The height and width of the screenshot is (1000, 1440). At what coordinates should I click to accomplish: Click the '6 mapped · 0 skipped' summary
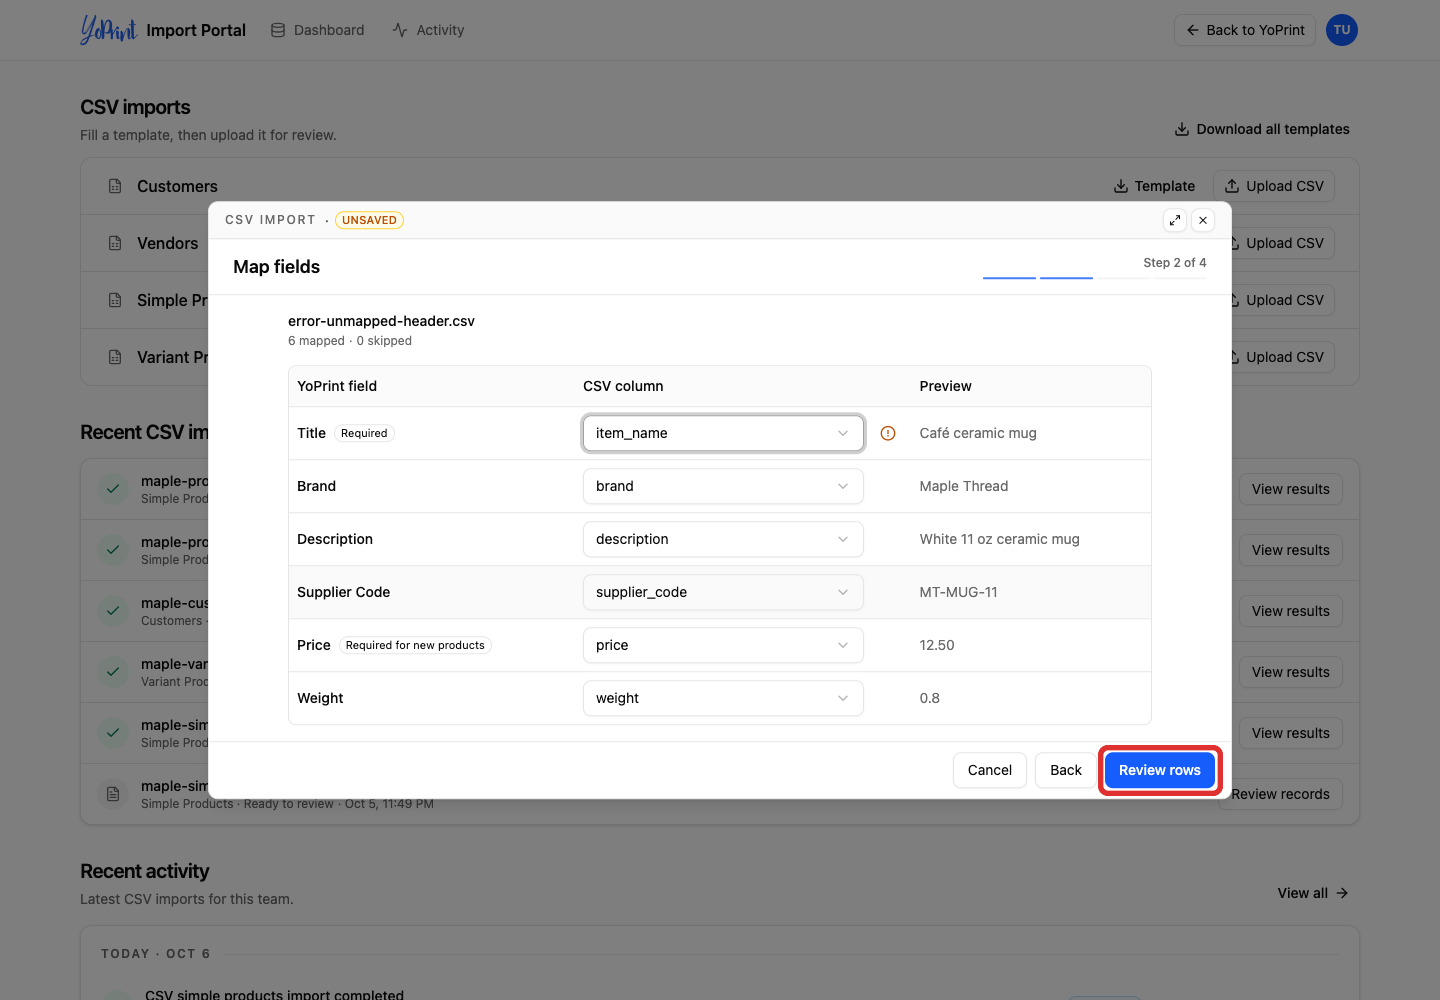(350, 341)
